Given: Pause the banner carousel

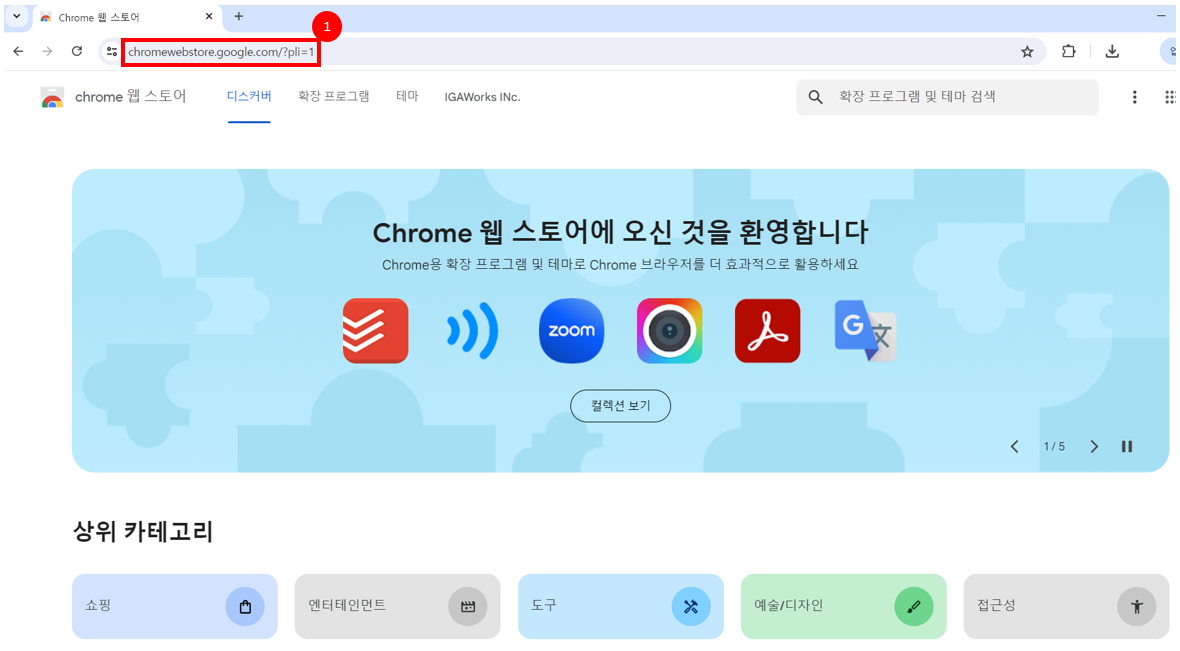Looking at the screenshot, I should pos(1127,446).
